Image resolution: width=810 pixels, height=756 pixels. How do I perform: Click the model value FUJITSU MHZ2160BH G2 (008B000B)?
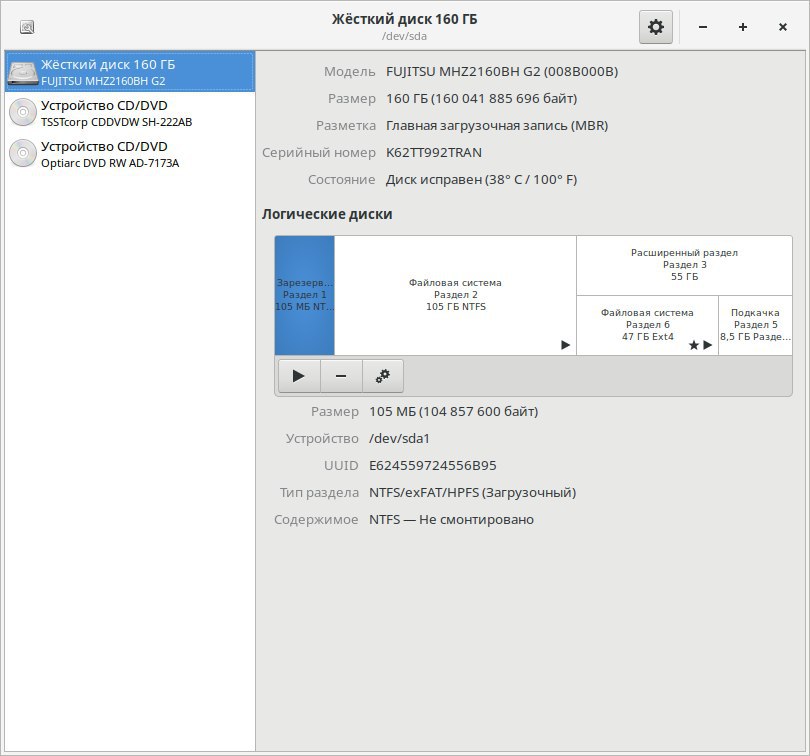(502, 71)
